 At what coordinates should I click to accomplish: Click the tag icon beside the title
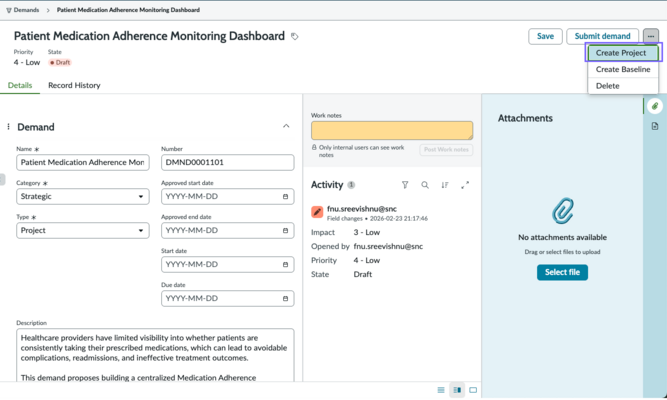(294, 37)
